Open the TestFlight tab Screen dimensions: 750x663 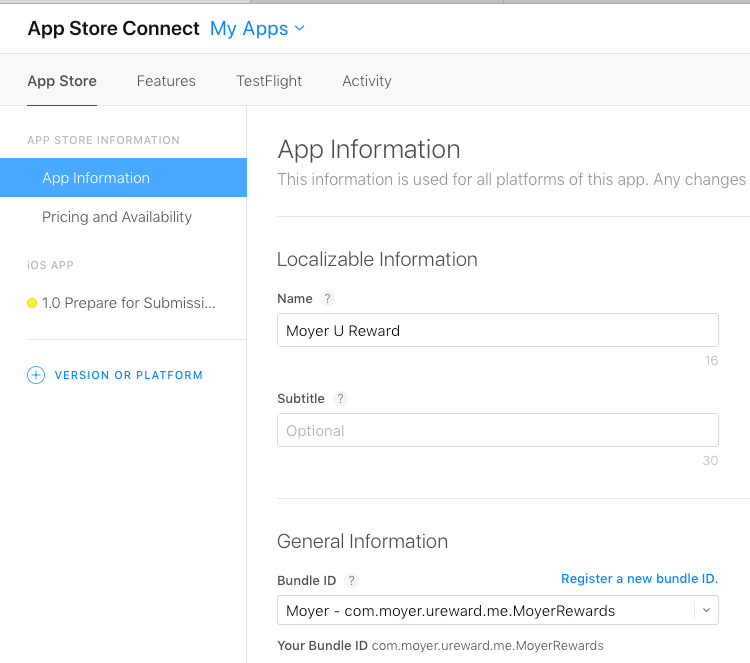click(269, 81)
